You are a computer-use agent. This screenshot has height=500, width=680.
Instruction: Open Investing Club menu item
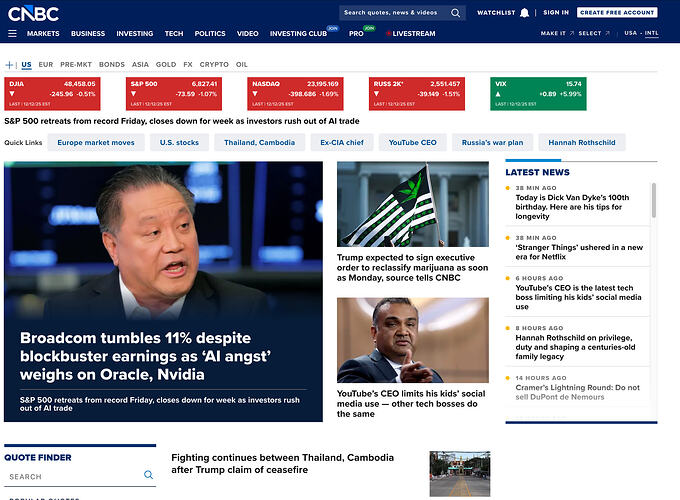(x=298, y=33)
